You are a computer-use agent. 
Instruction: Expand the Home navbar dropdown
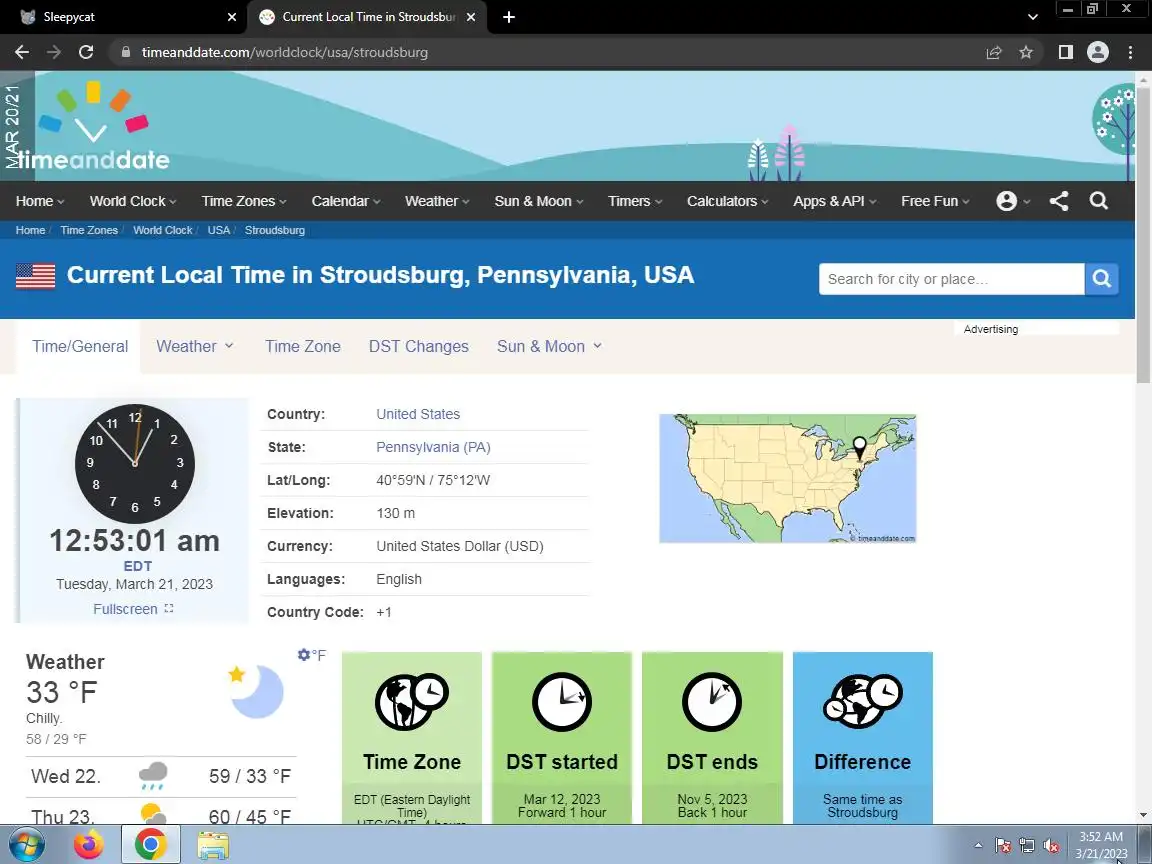click(40, 201)
